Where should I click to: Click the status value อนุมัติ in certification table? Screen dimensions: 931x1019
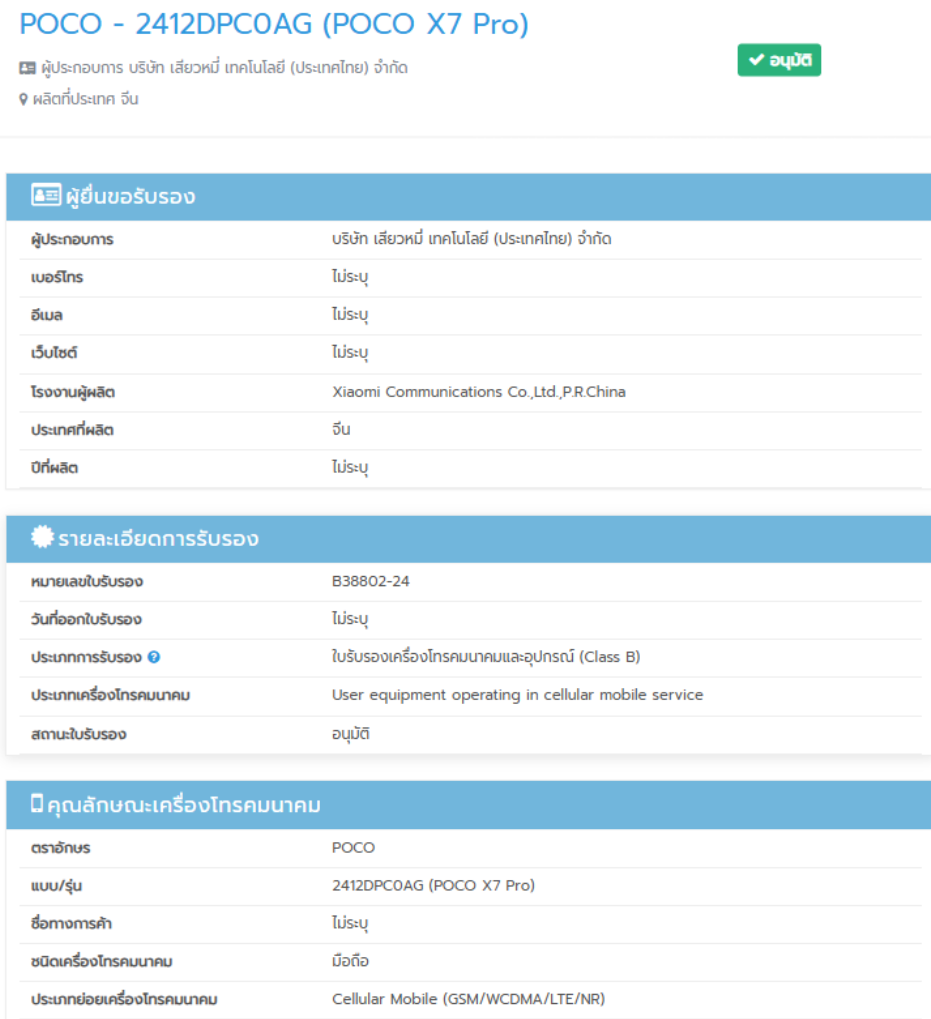pyautogui.click(x=351, y=734)
